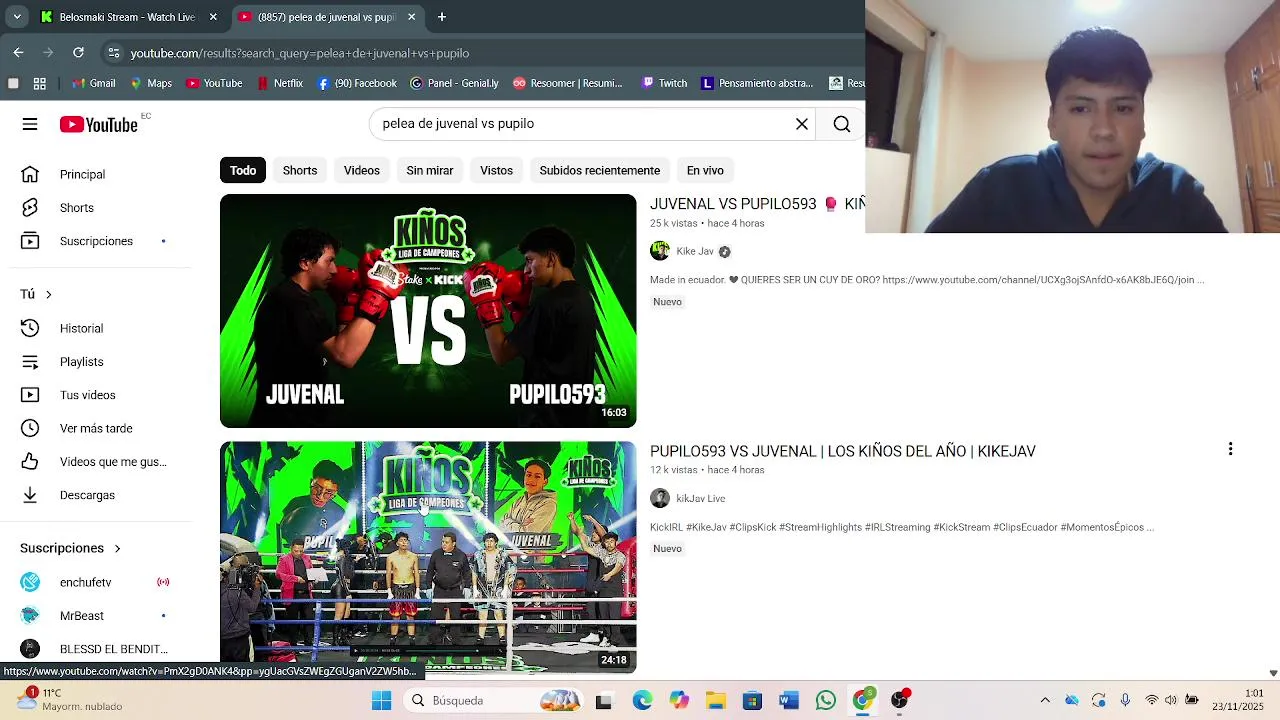
Task: Select the Vistos filter chip
Action: 496,170
